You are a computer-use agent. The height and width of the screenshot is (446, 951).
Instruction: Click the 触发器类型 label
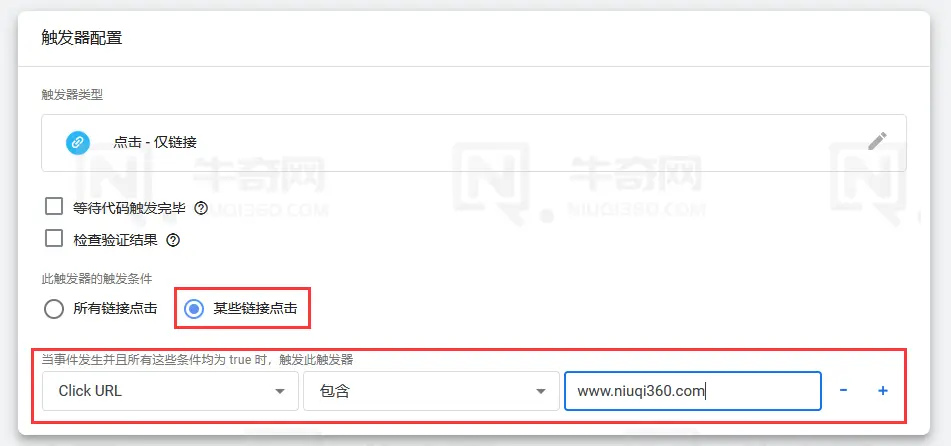click(x=72, y=95)
